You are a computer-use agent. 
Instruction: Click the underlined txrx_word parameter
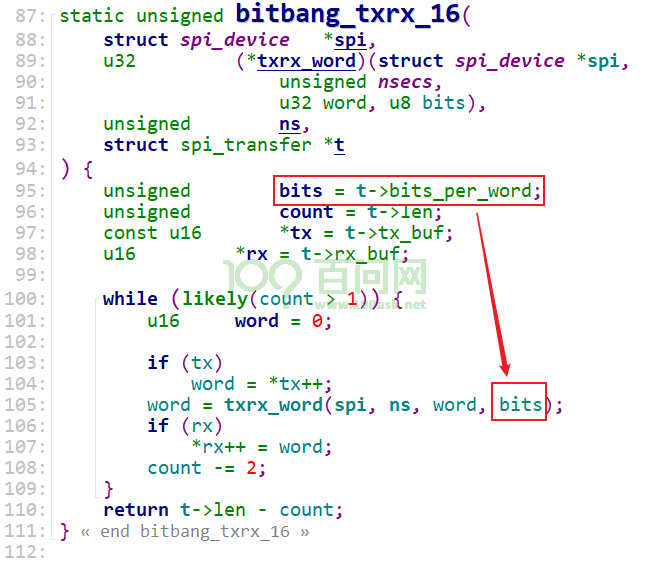(x=306, y=61)
